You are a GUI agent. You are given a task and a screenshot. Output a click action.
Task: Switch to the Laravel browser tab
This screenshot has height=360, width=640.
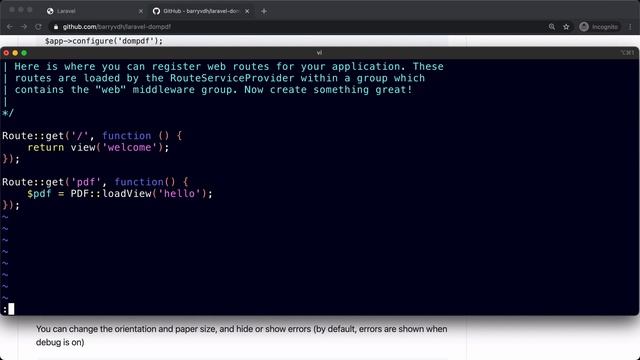[x=94, y=11]
